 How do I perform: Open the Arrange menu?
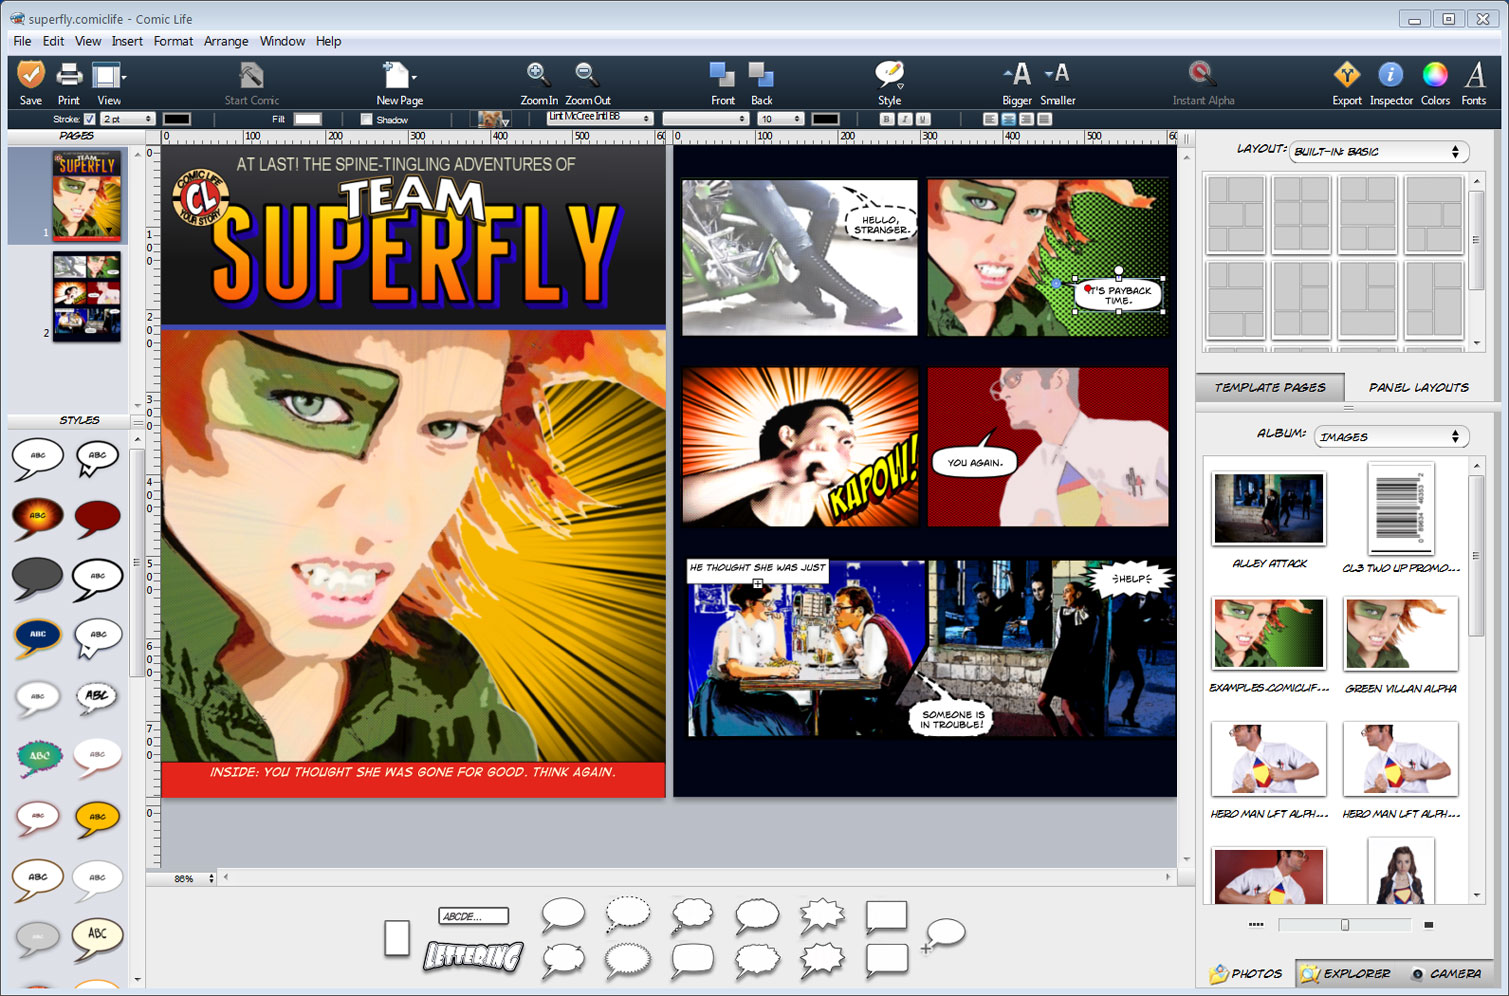(x=226, y=41)
